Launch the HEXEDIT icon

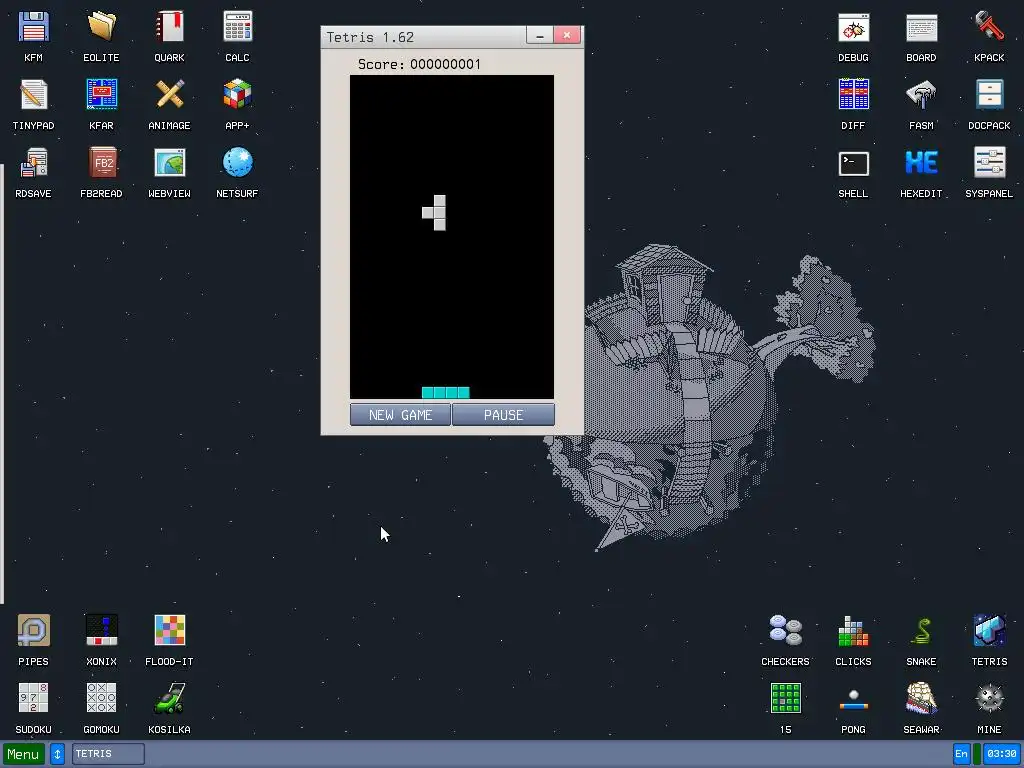tap(921, 163)
